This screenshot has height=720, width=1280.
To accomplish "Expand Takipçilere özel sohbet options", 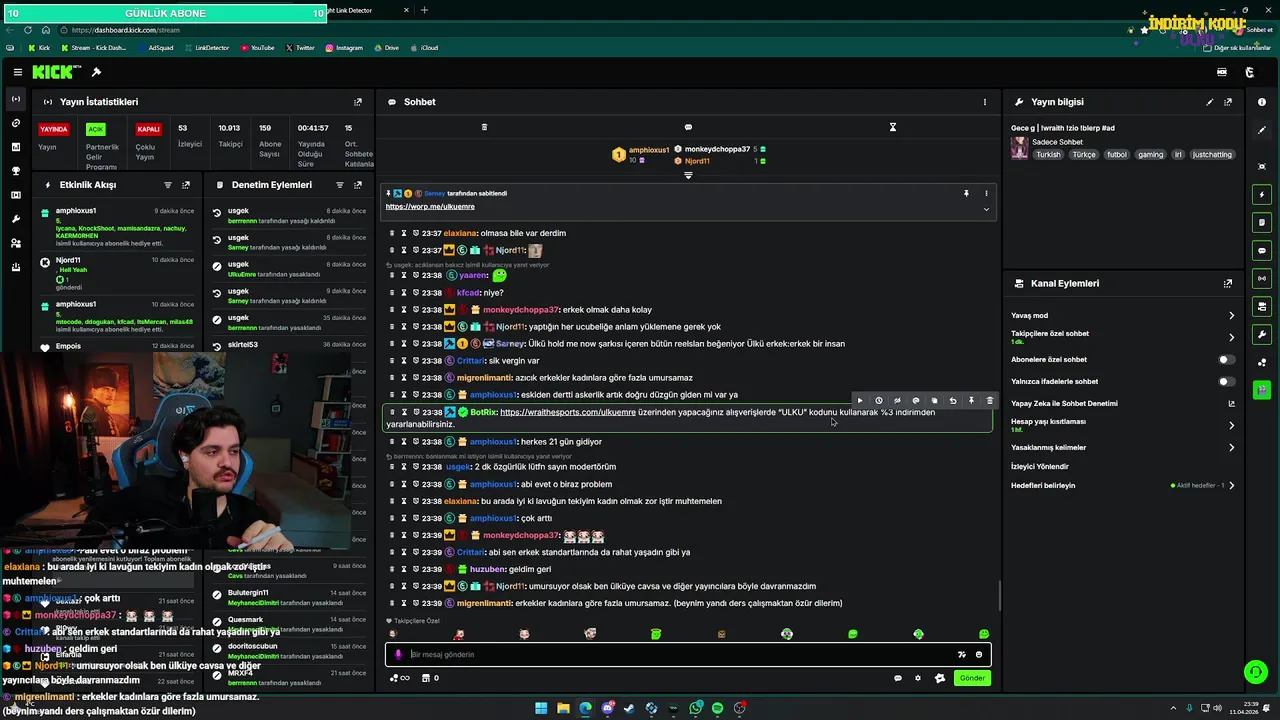I will pos(1231,337).
